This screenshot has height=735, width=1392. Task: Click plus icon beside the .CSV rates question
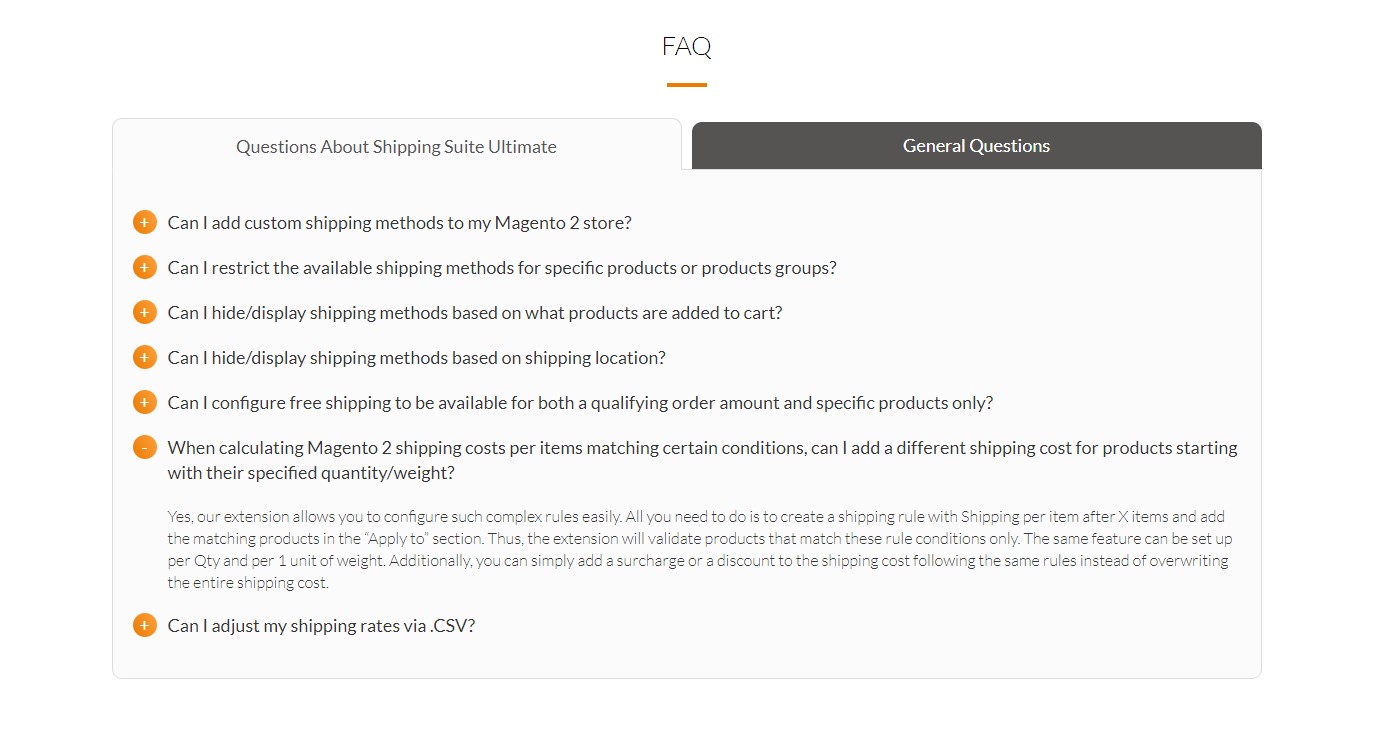tap(145, 625)
